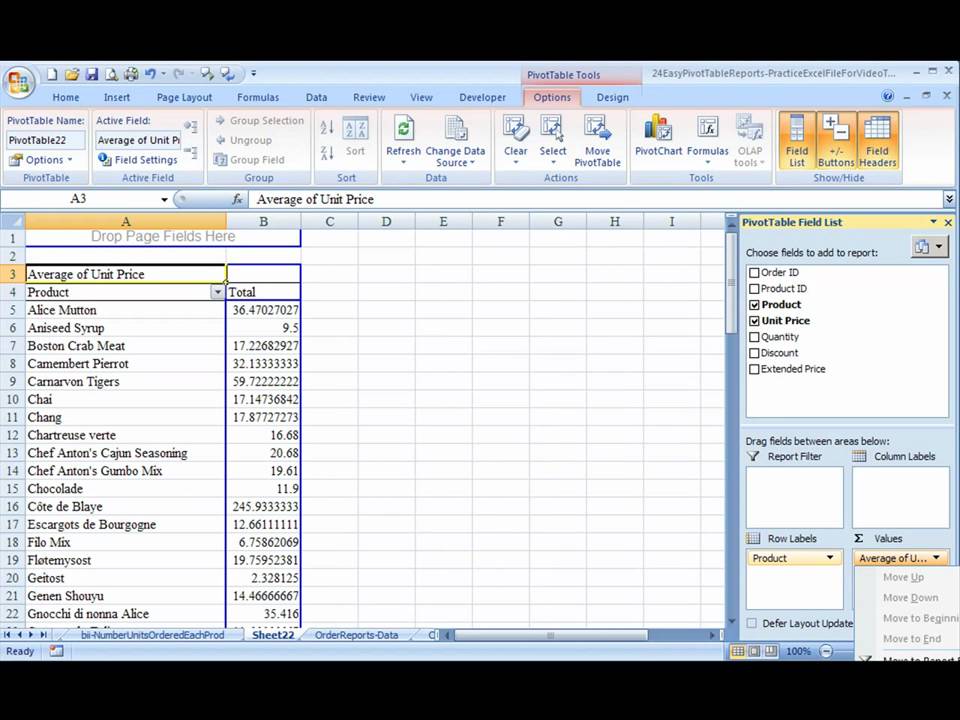The width and height of the screenshot is (960, 720).
Task: Open the Developer ribbon tab
Action: [x=482, y=97]
